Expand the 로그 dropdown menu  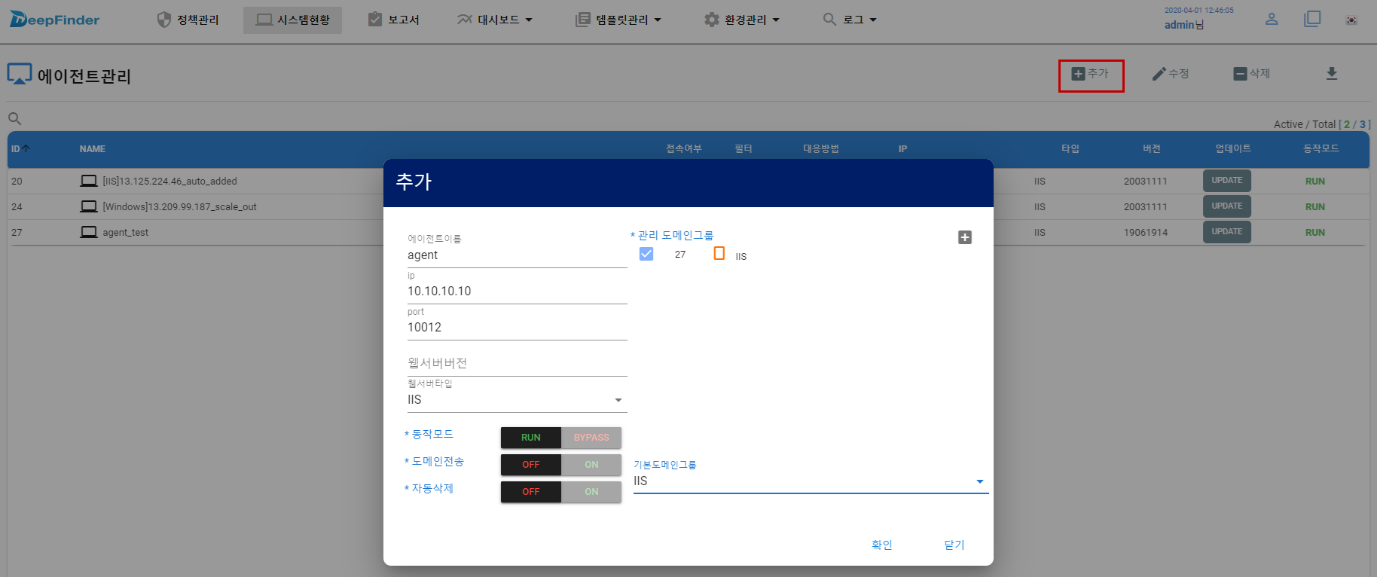click(849, 20)
